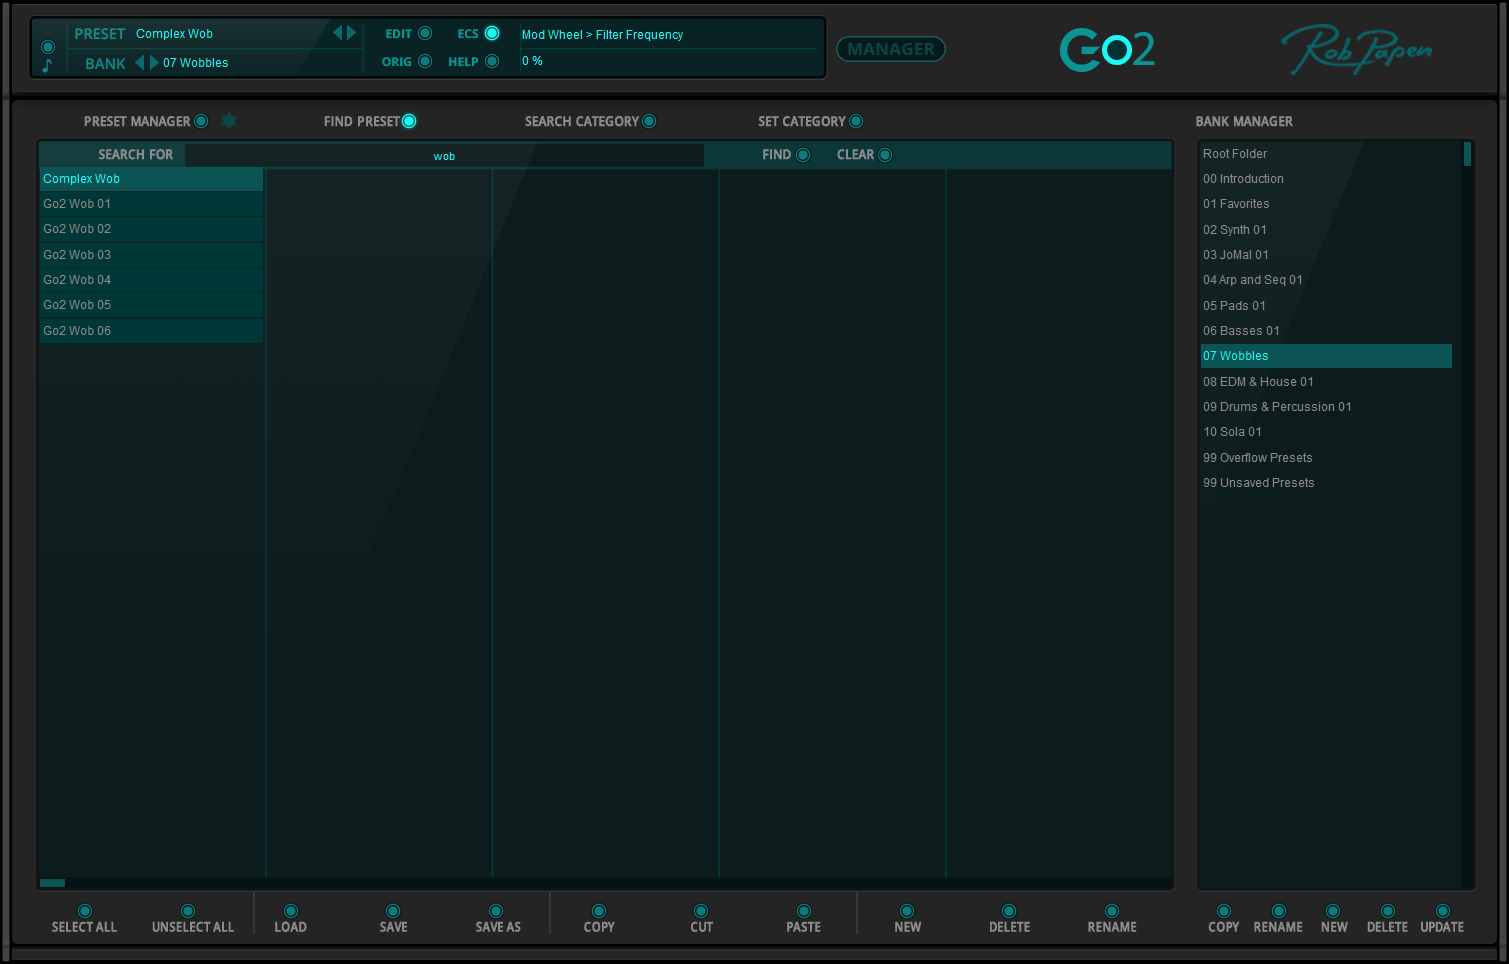Viewport: 1509px width, 964px height.
Task: Click the SAVE AS button
Action: coord(496,911)
